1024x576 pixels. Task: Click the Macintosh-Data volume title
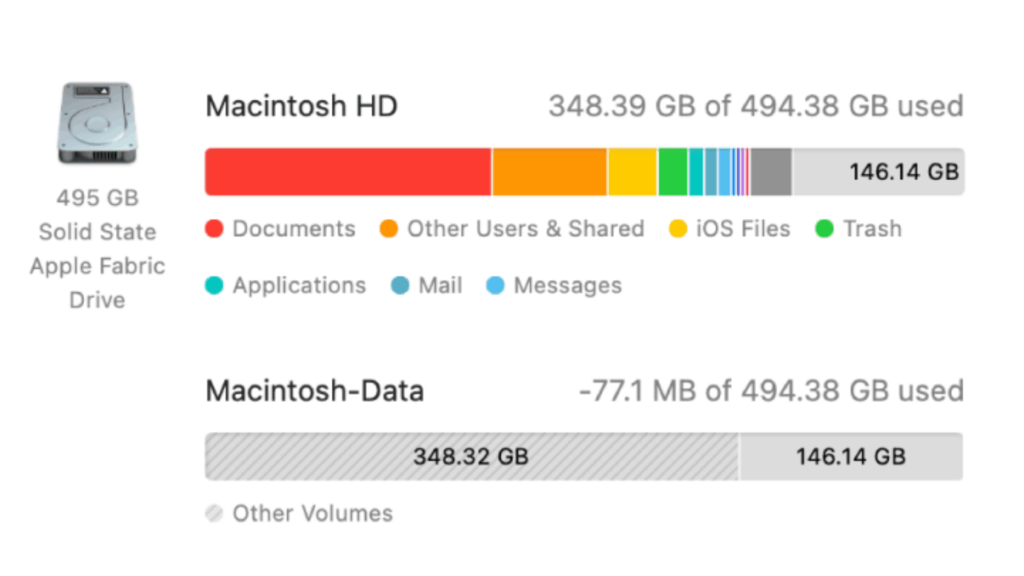coord(315,391)
